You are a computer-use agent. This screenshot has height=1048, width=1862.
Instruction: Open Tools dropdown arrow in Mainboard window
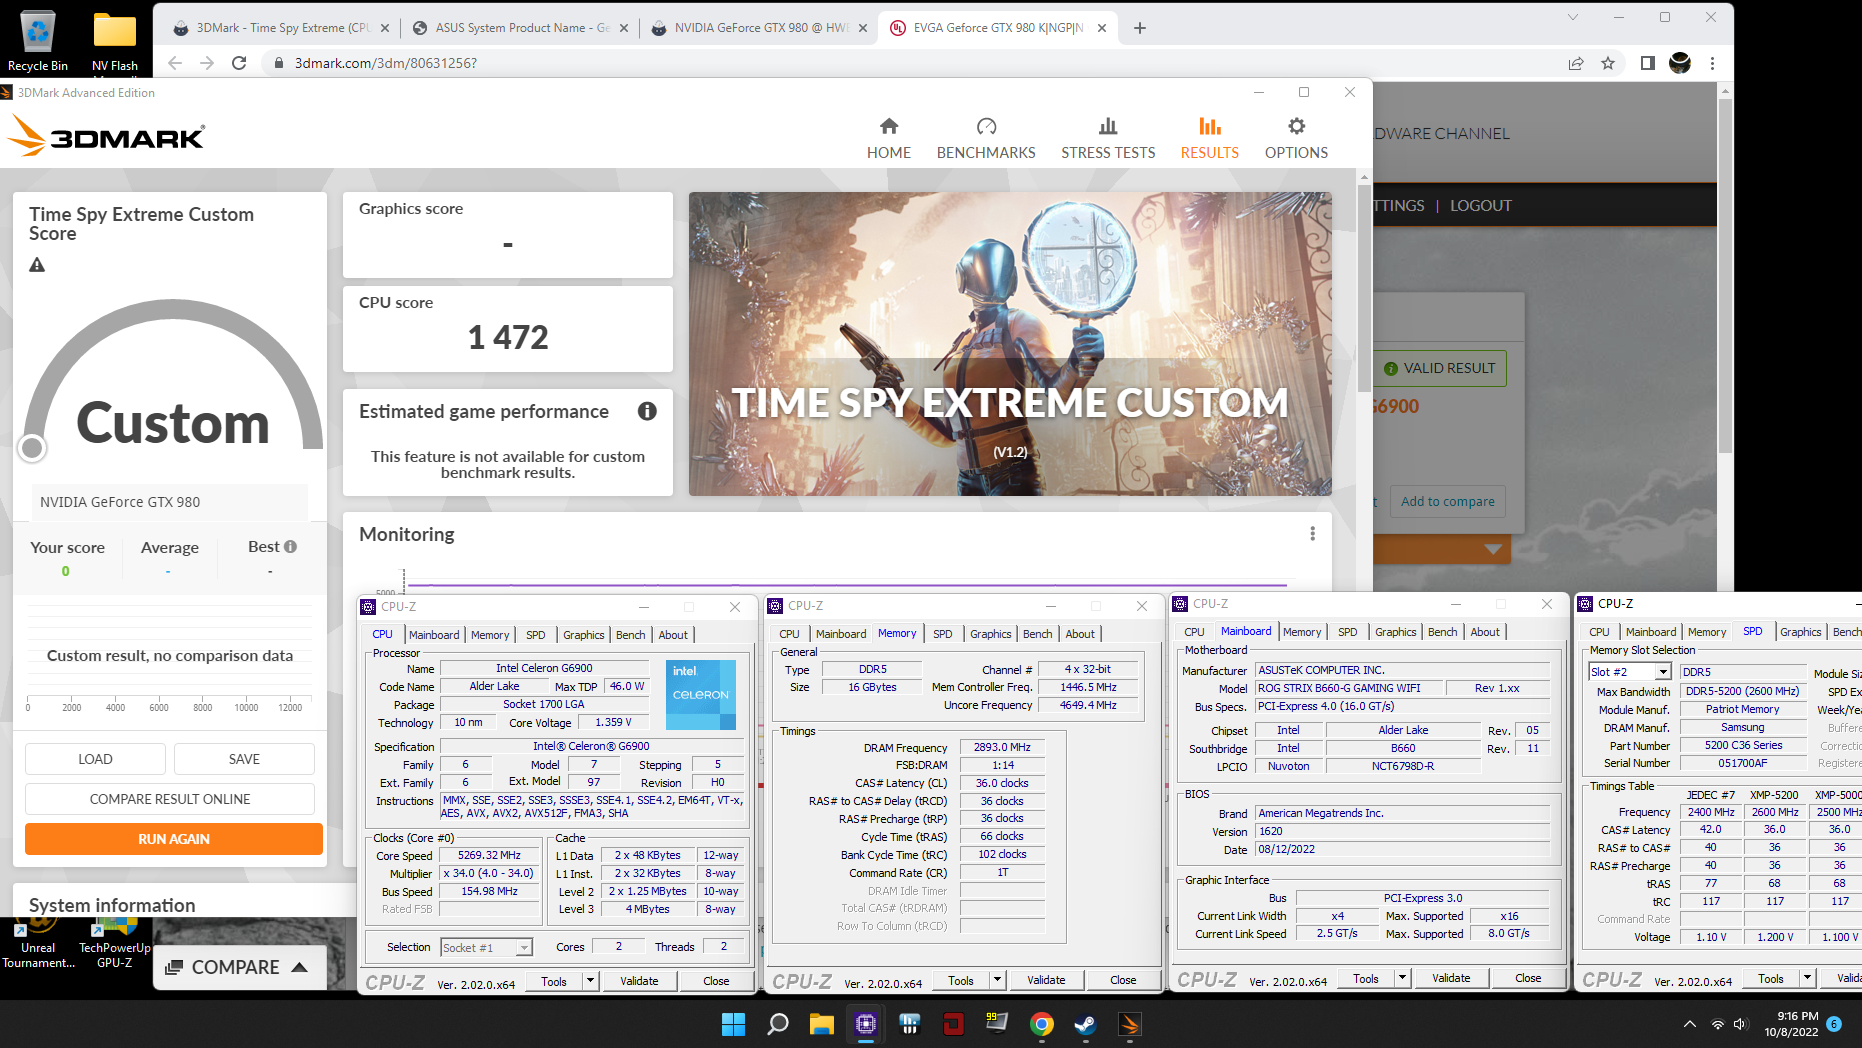[1402, 978]
